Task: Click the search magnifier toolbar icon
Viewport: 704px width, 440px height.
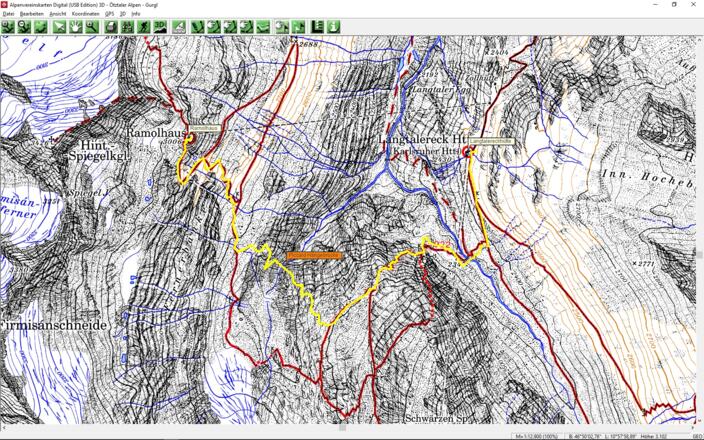Action: 92,27
